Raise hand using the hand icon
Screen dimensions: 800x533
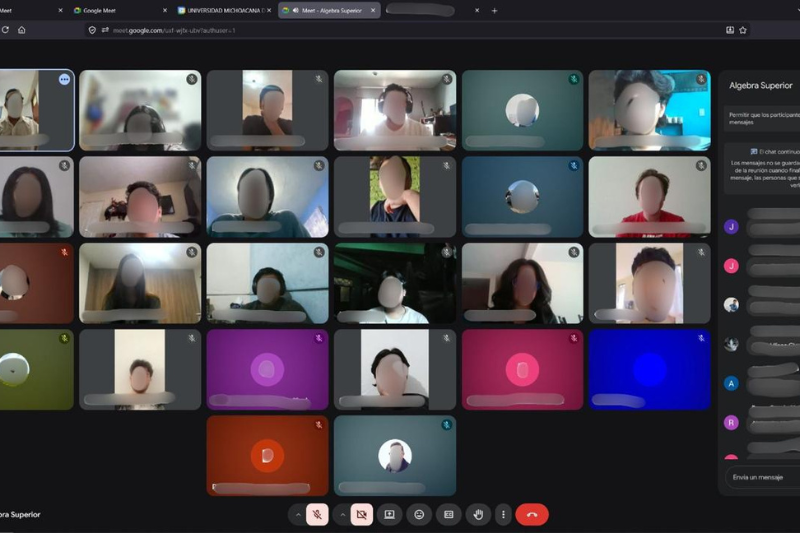pyautogui.click(x=478, y=514)
